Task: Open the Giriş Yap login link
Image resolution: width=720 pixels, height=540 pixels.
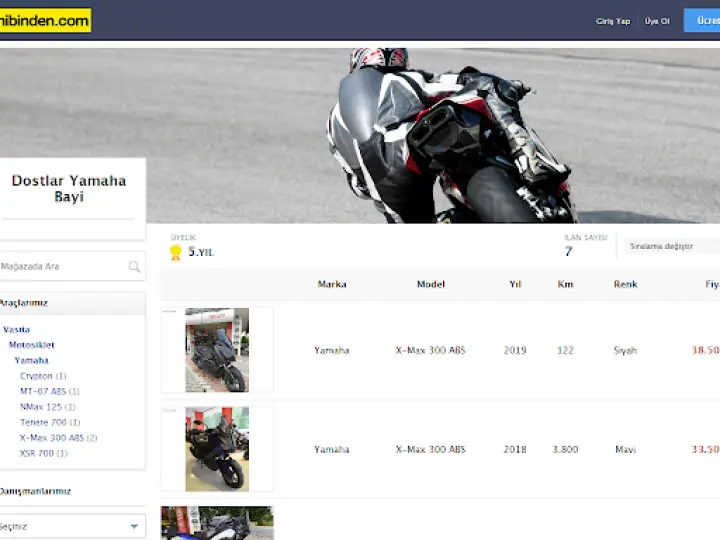Action: point(613,21)
